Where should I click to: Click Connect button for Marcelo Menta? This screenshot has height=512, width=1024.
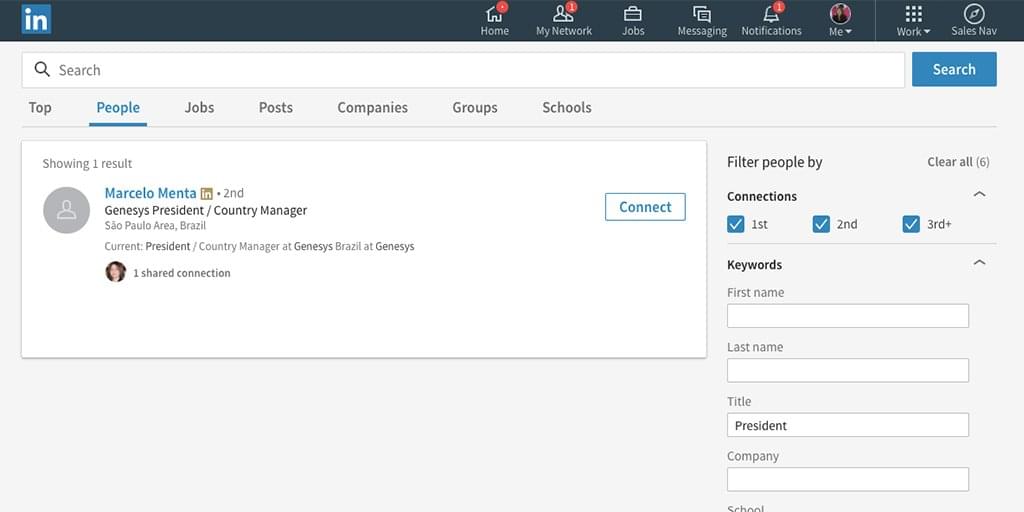click(x=645, y=207)
